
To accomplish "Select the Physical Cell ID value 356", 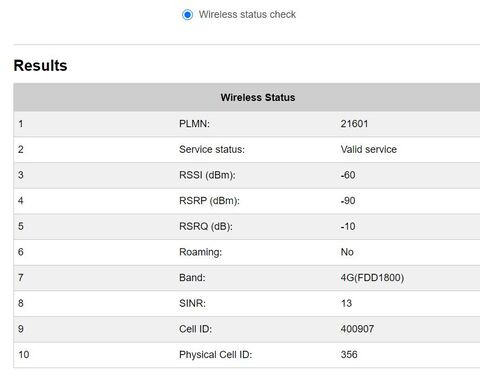I will point(349,355).
